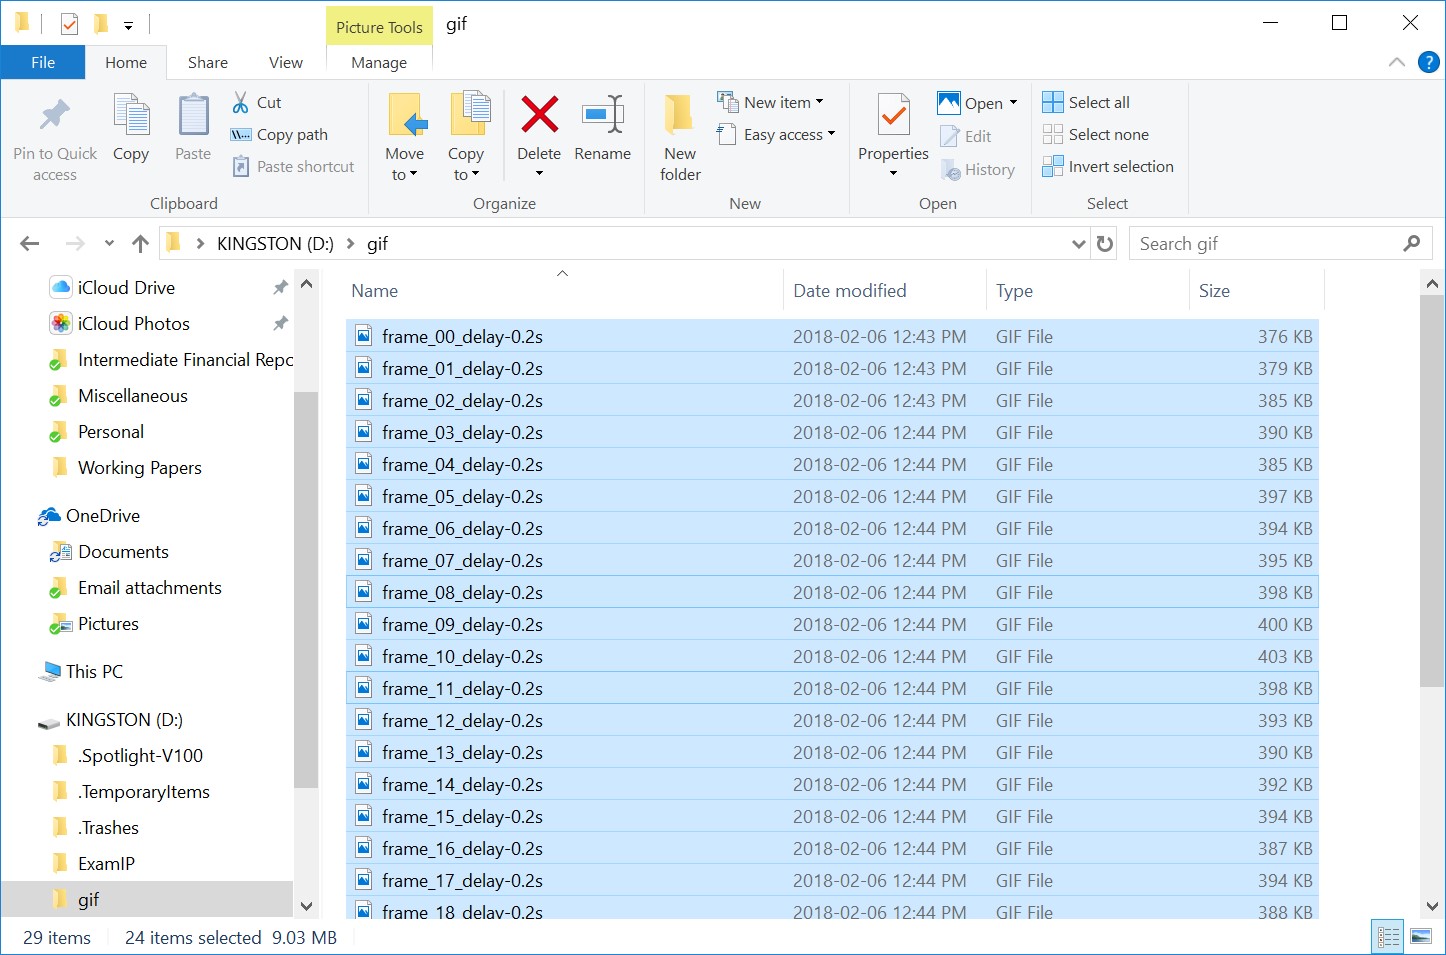The image size is (1446, 955).
Task: Click the quick access New folder icon
Action: (x=100, y=24)
